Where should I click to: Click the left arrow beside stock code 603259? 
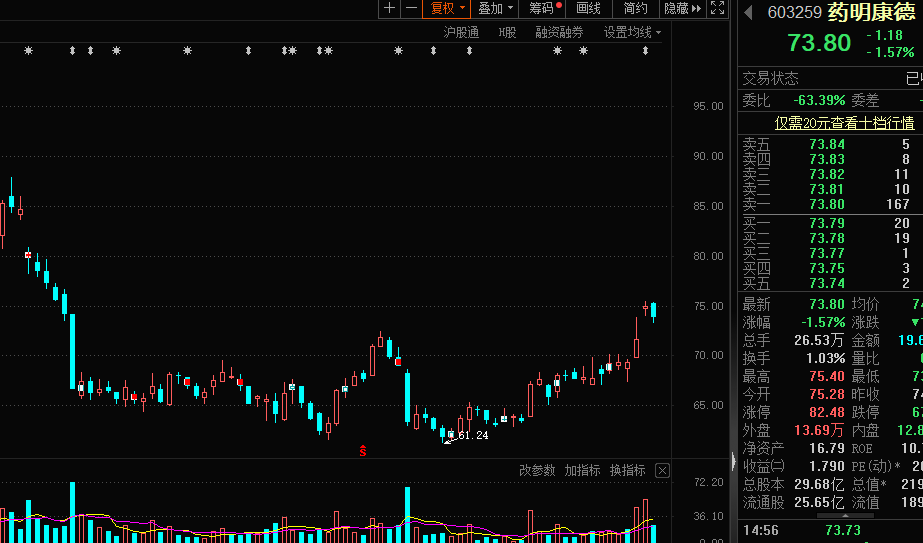click(x=747, y=13)
